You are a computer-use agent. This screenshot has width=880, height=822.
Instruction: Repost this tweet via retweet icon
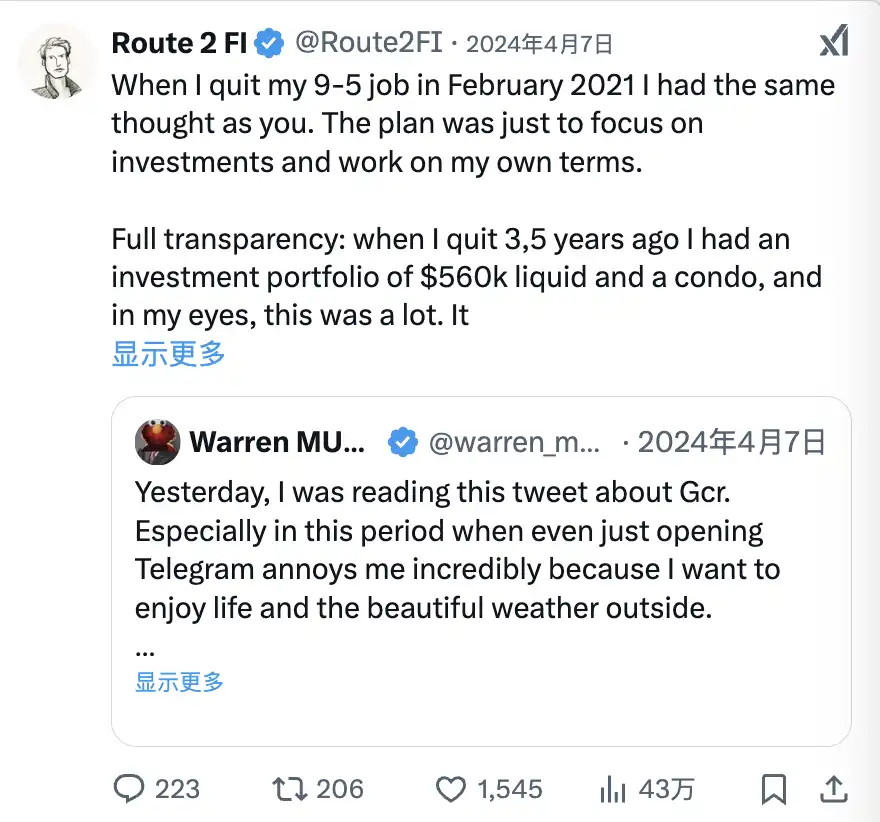291,789
